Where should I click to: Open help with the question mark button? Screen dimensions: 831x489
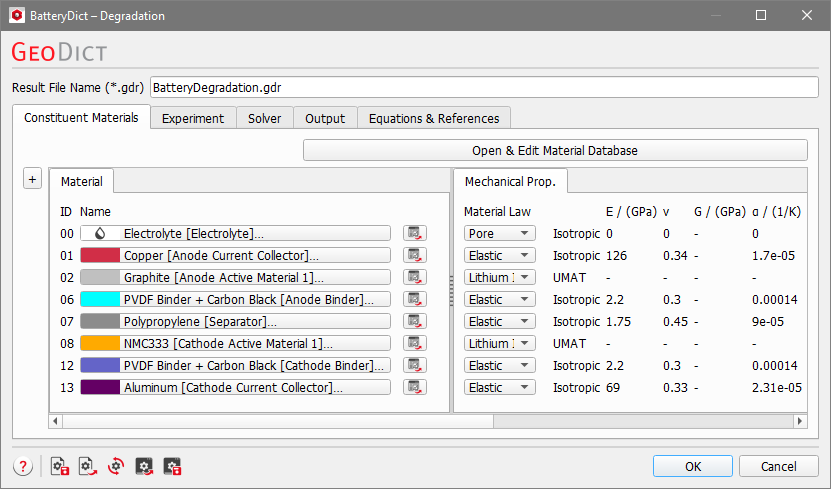23,467
